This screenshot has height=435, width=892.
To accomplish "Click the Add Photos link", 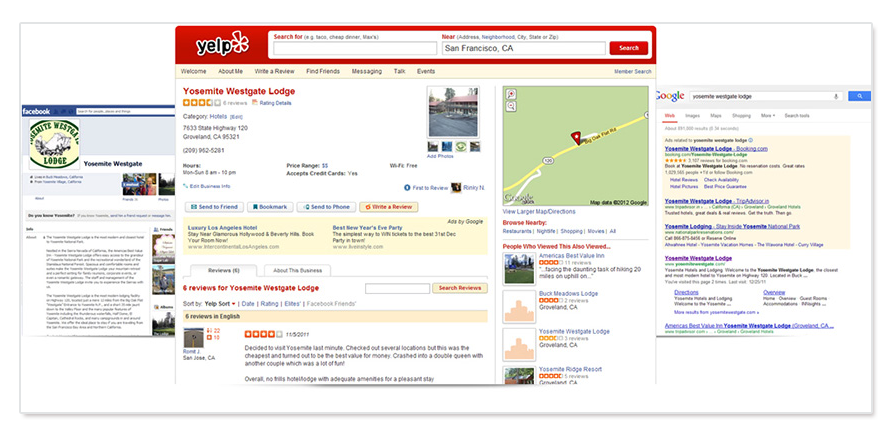I will [440, 156].
